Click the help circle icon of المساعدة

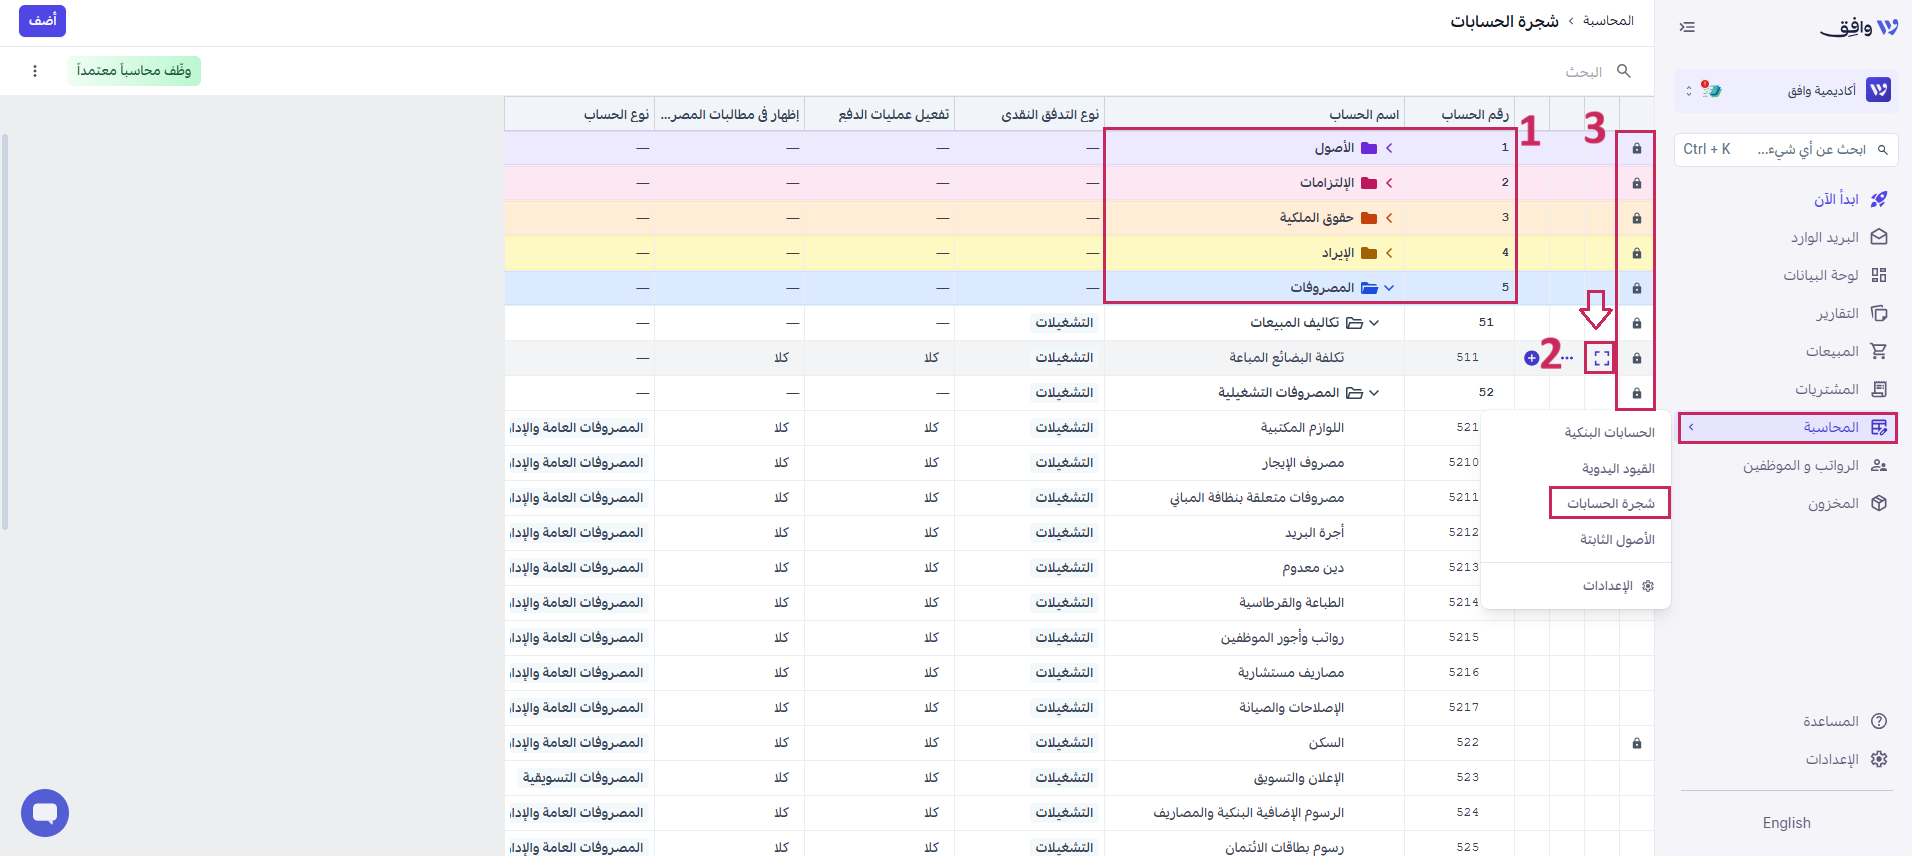pyautogui.click(x=1879, y=721)
